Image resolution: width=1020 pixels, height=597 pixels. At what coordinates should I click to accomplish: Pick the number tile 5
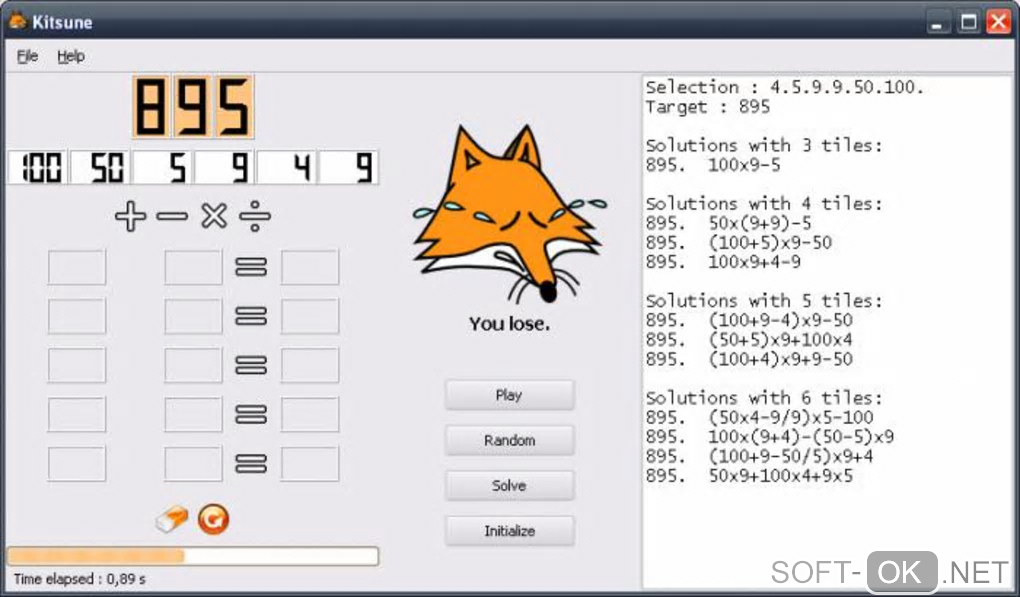[x=163, y=167]
